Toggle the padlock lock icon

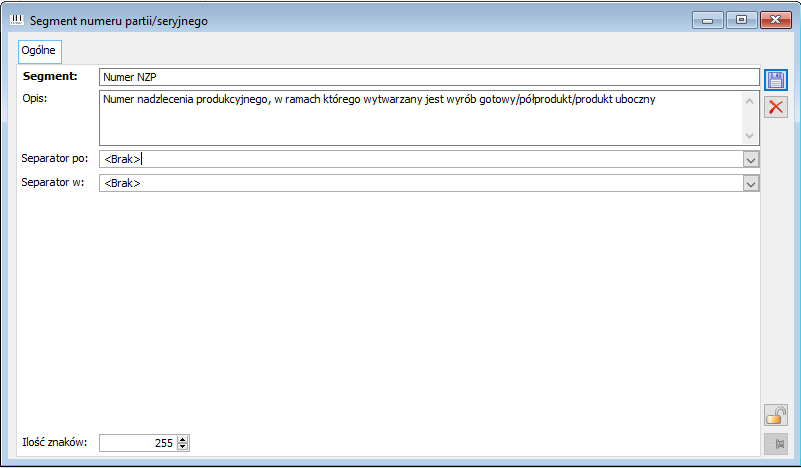coord(775,415)
